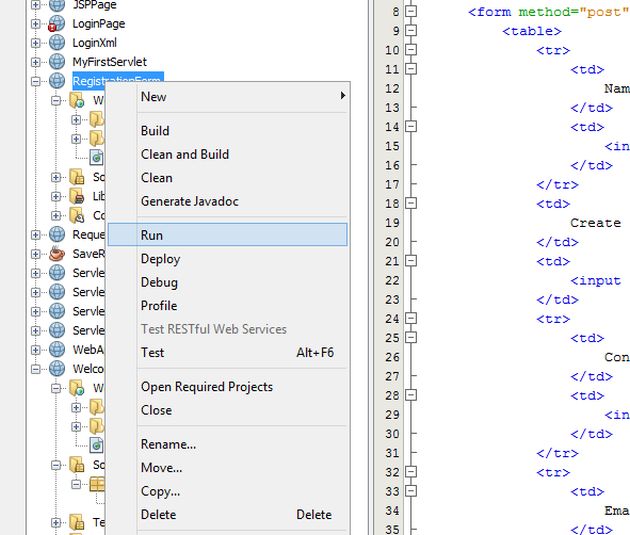Expand the LoginXml project node
The width and height of the screenshot is (630, 535).
coord(36,43)
